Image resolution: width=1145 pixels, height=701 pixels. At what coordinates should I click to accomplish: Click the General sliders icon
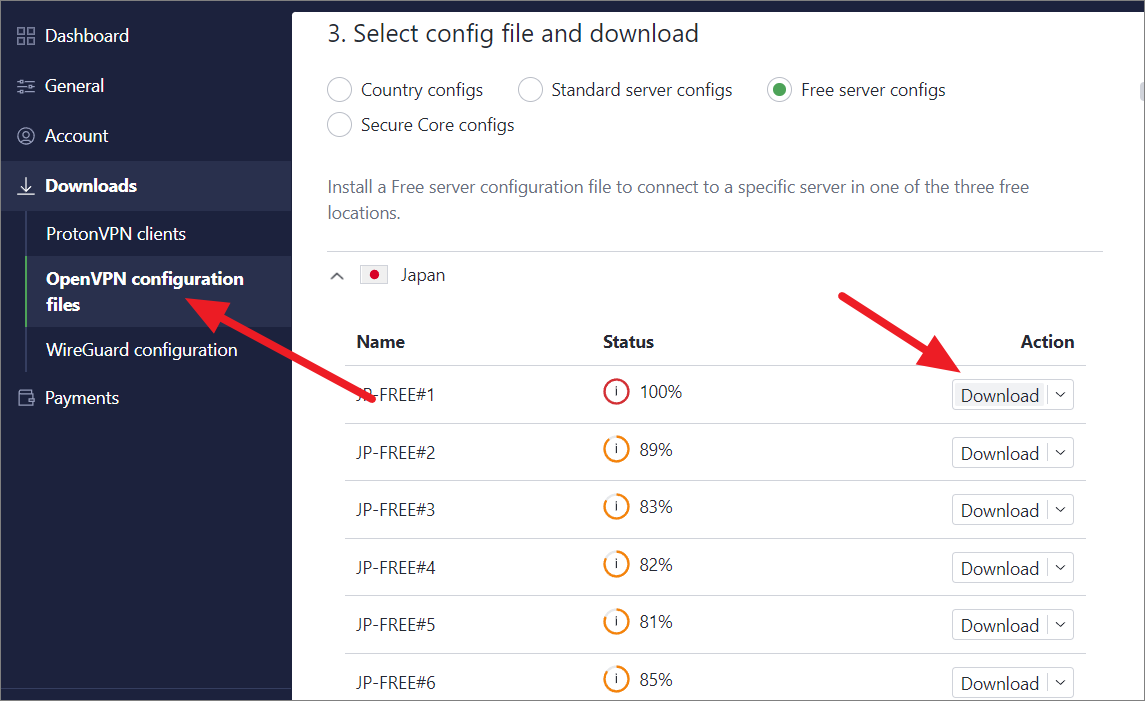coord(26,86)
